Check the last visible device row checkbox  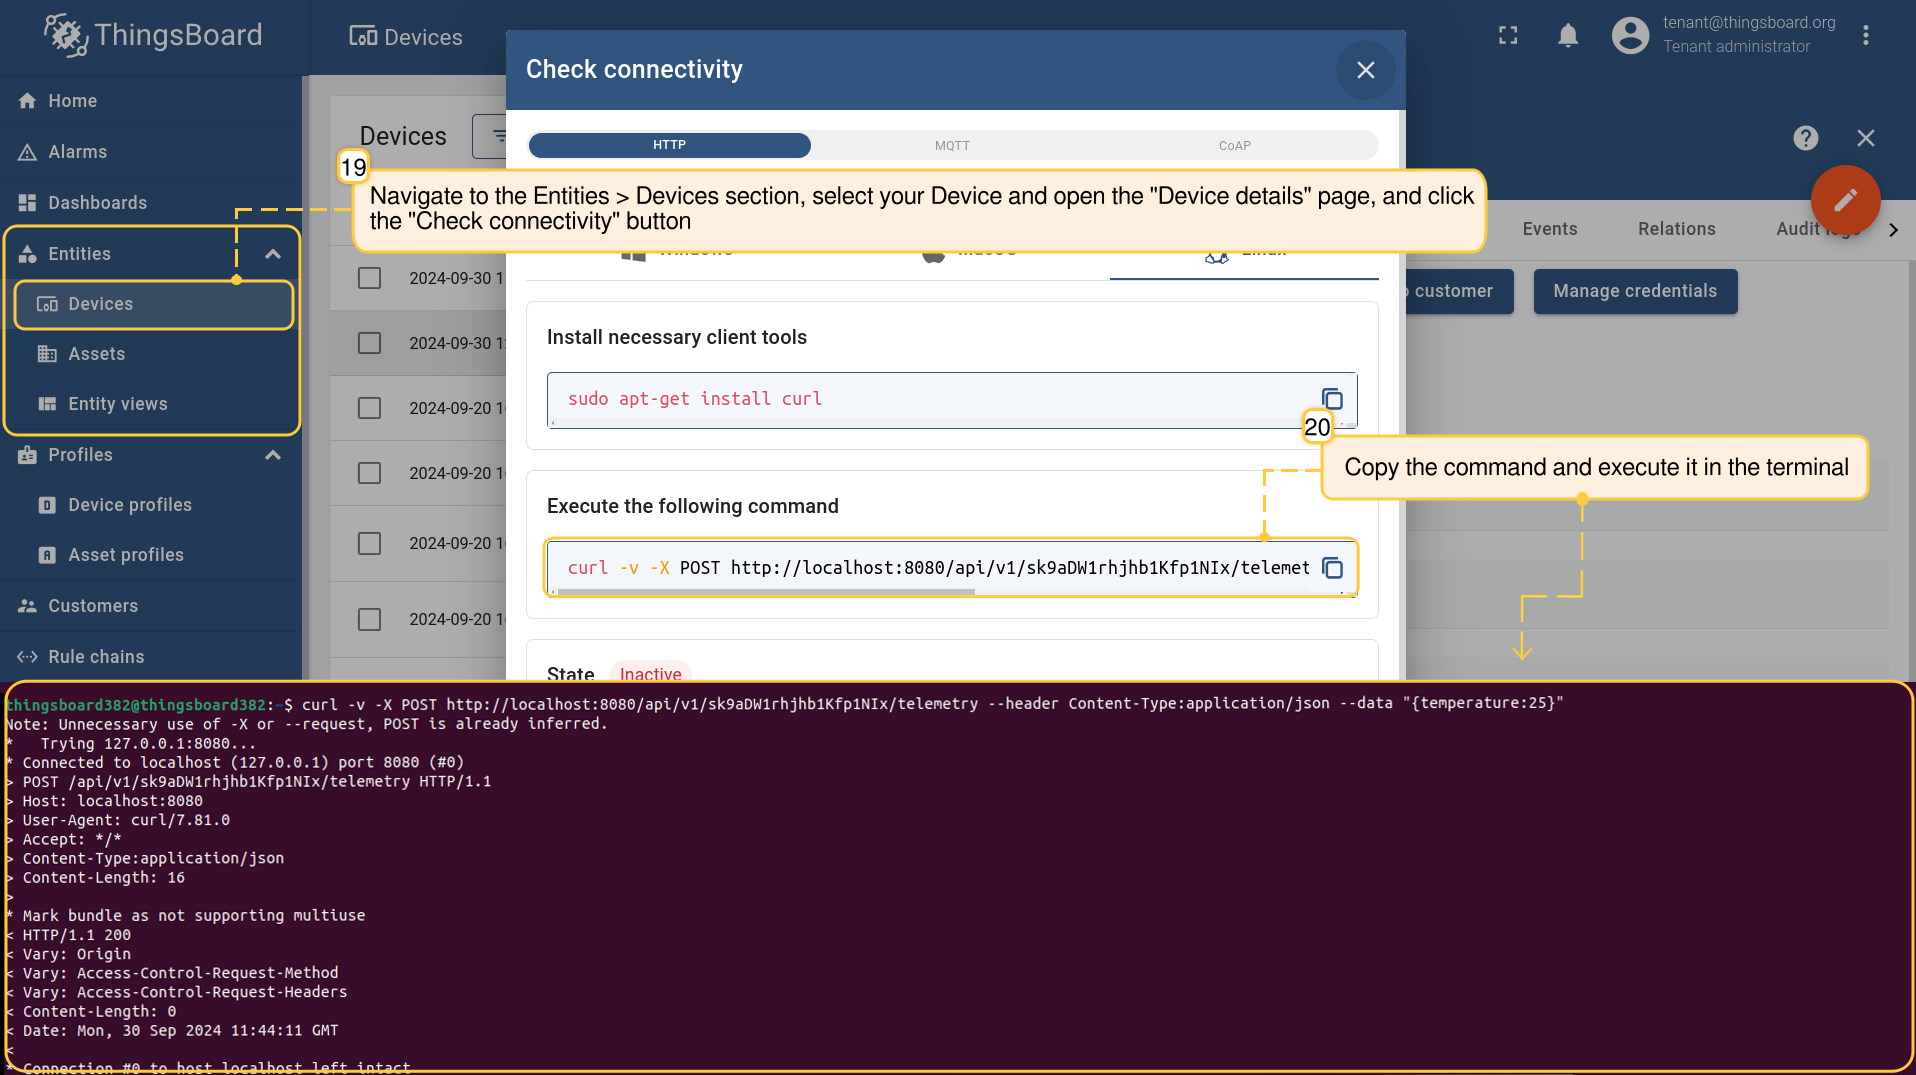click(370, 619)
